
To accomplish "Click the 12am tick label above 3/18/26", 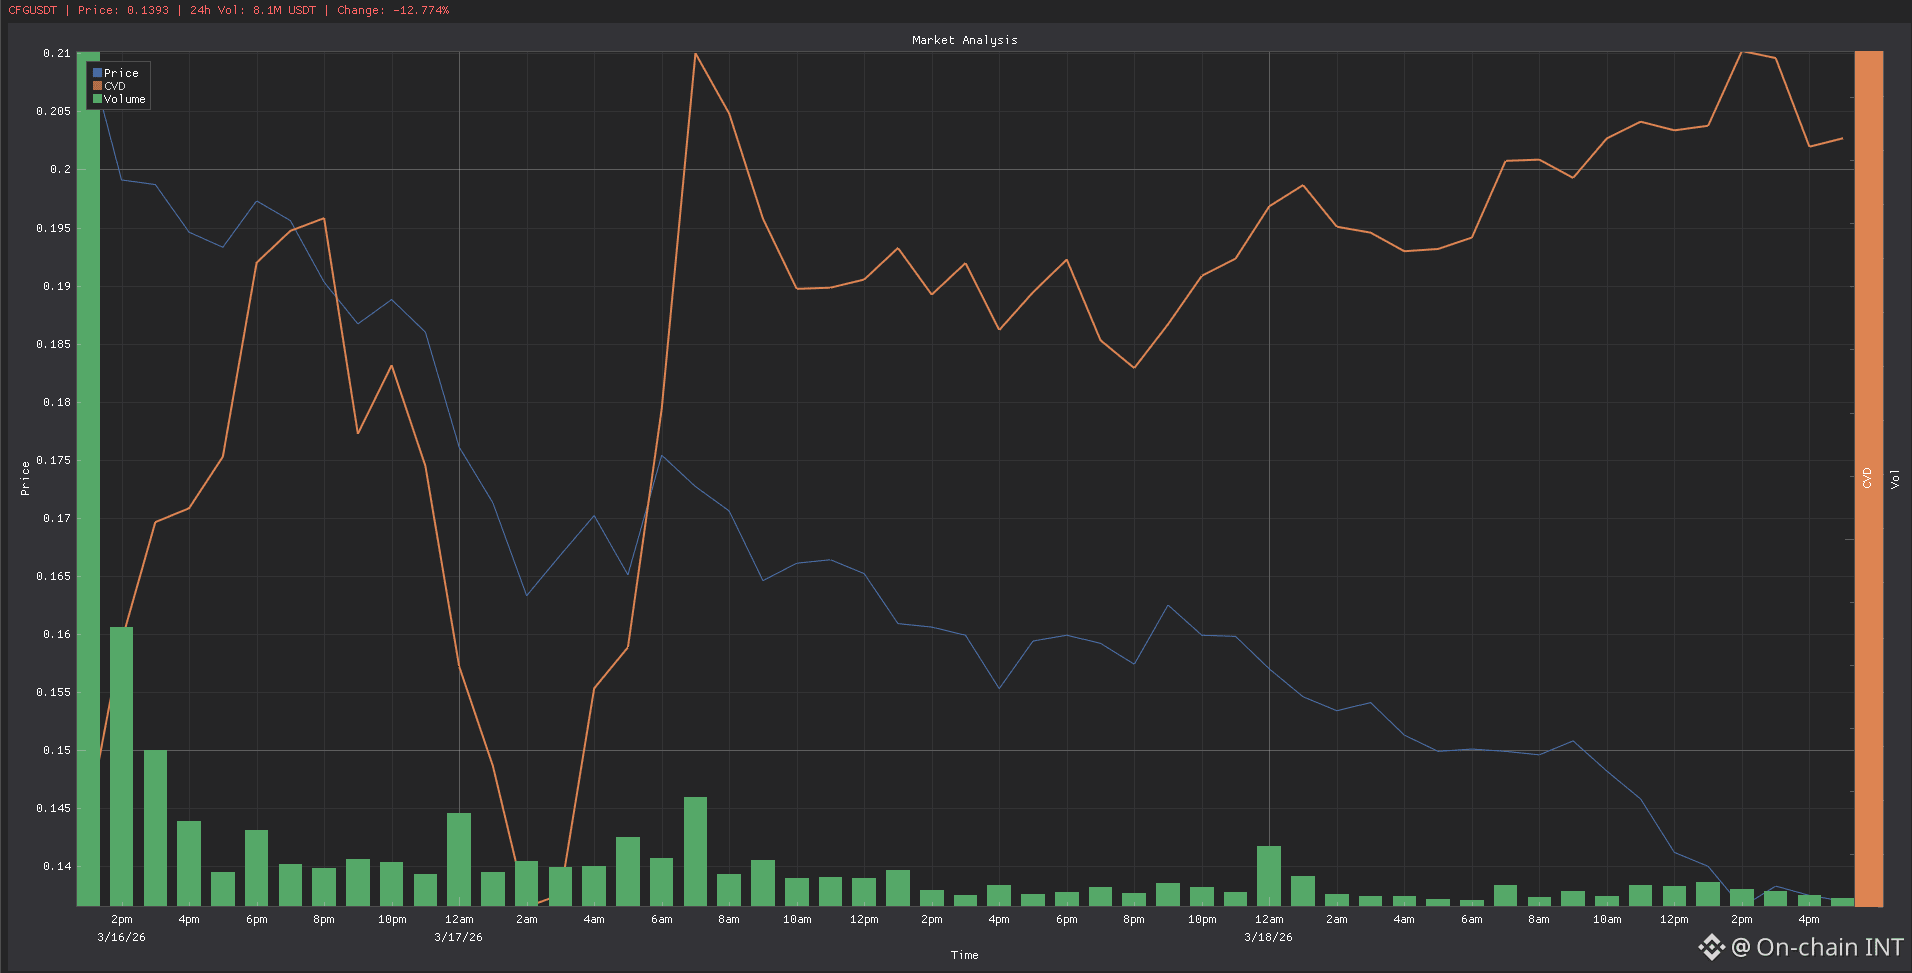I will [1269, 919].
